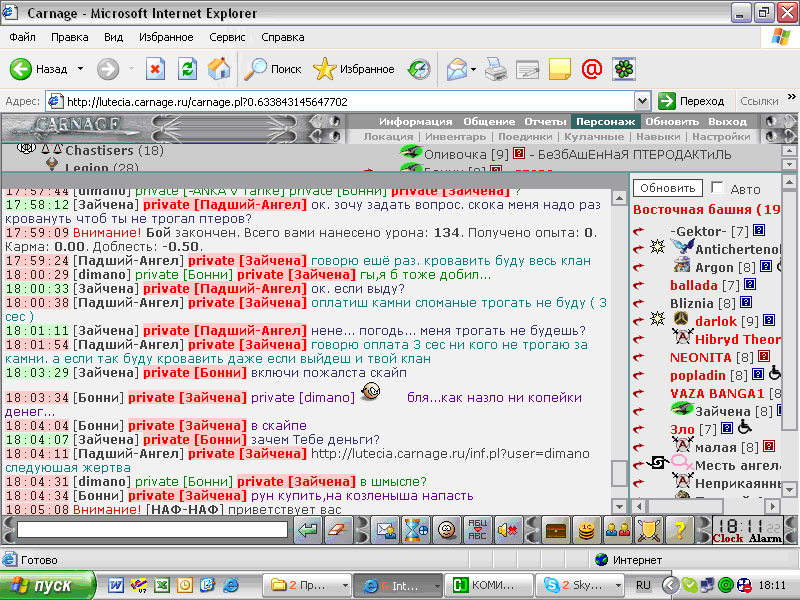Click the edit page toolbar icon

pyautogui.click(x=528, y=69)
